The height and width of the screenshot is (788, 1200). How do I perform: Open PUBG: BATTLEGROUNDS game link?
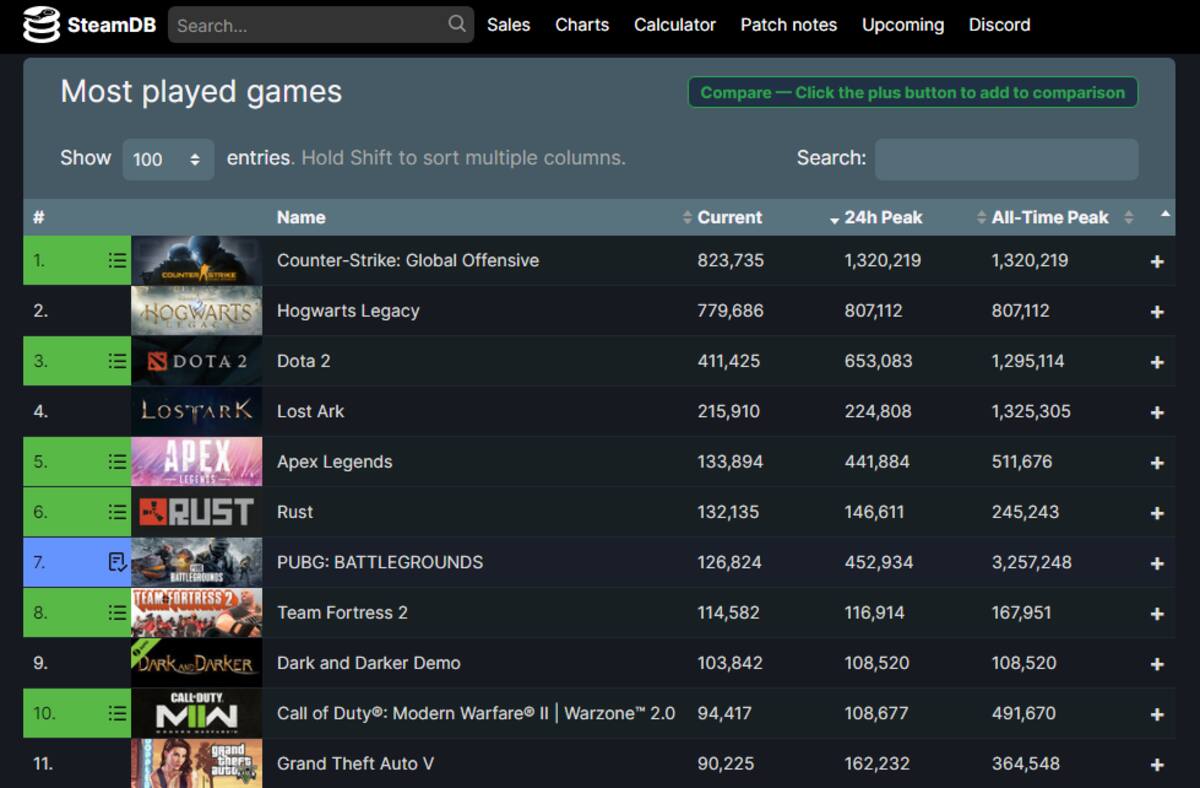click(x=380, y=562)
